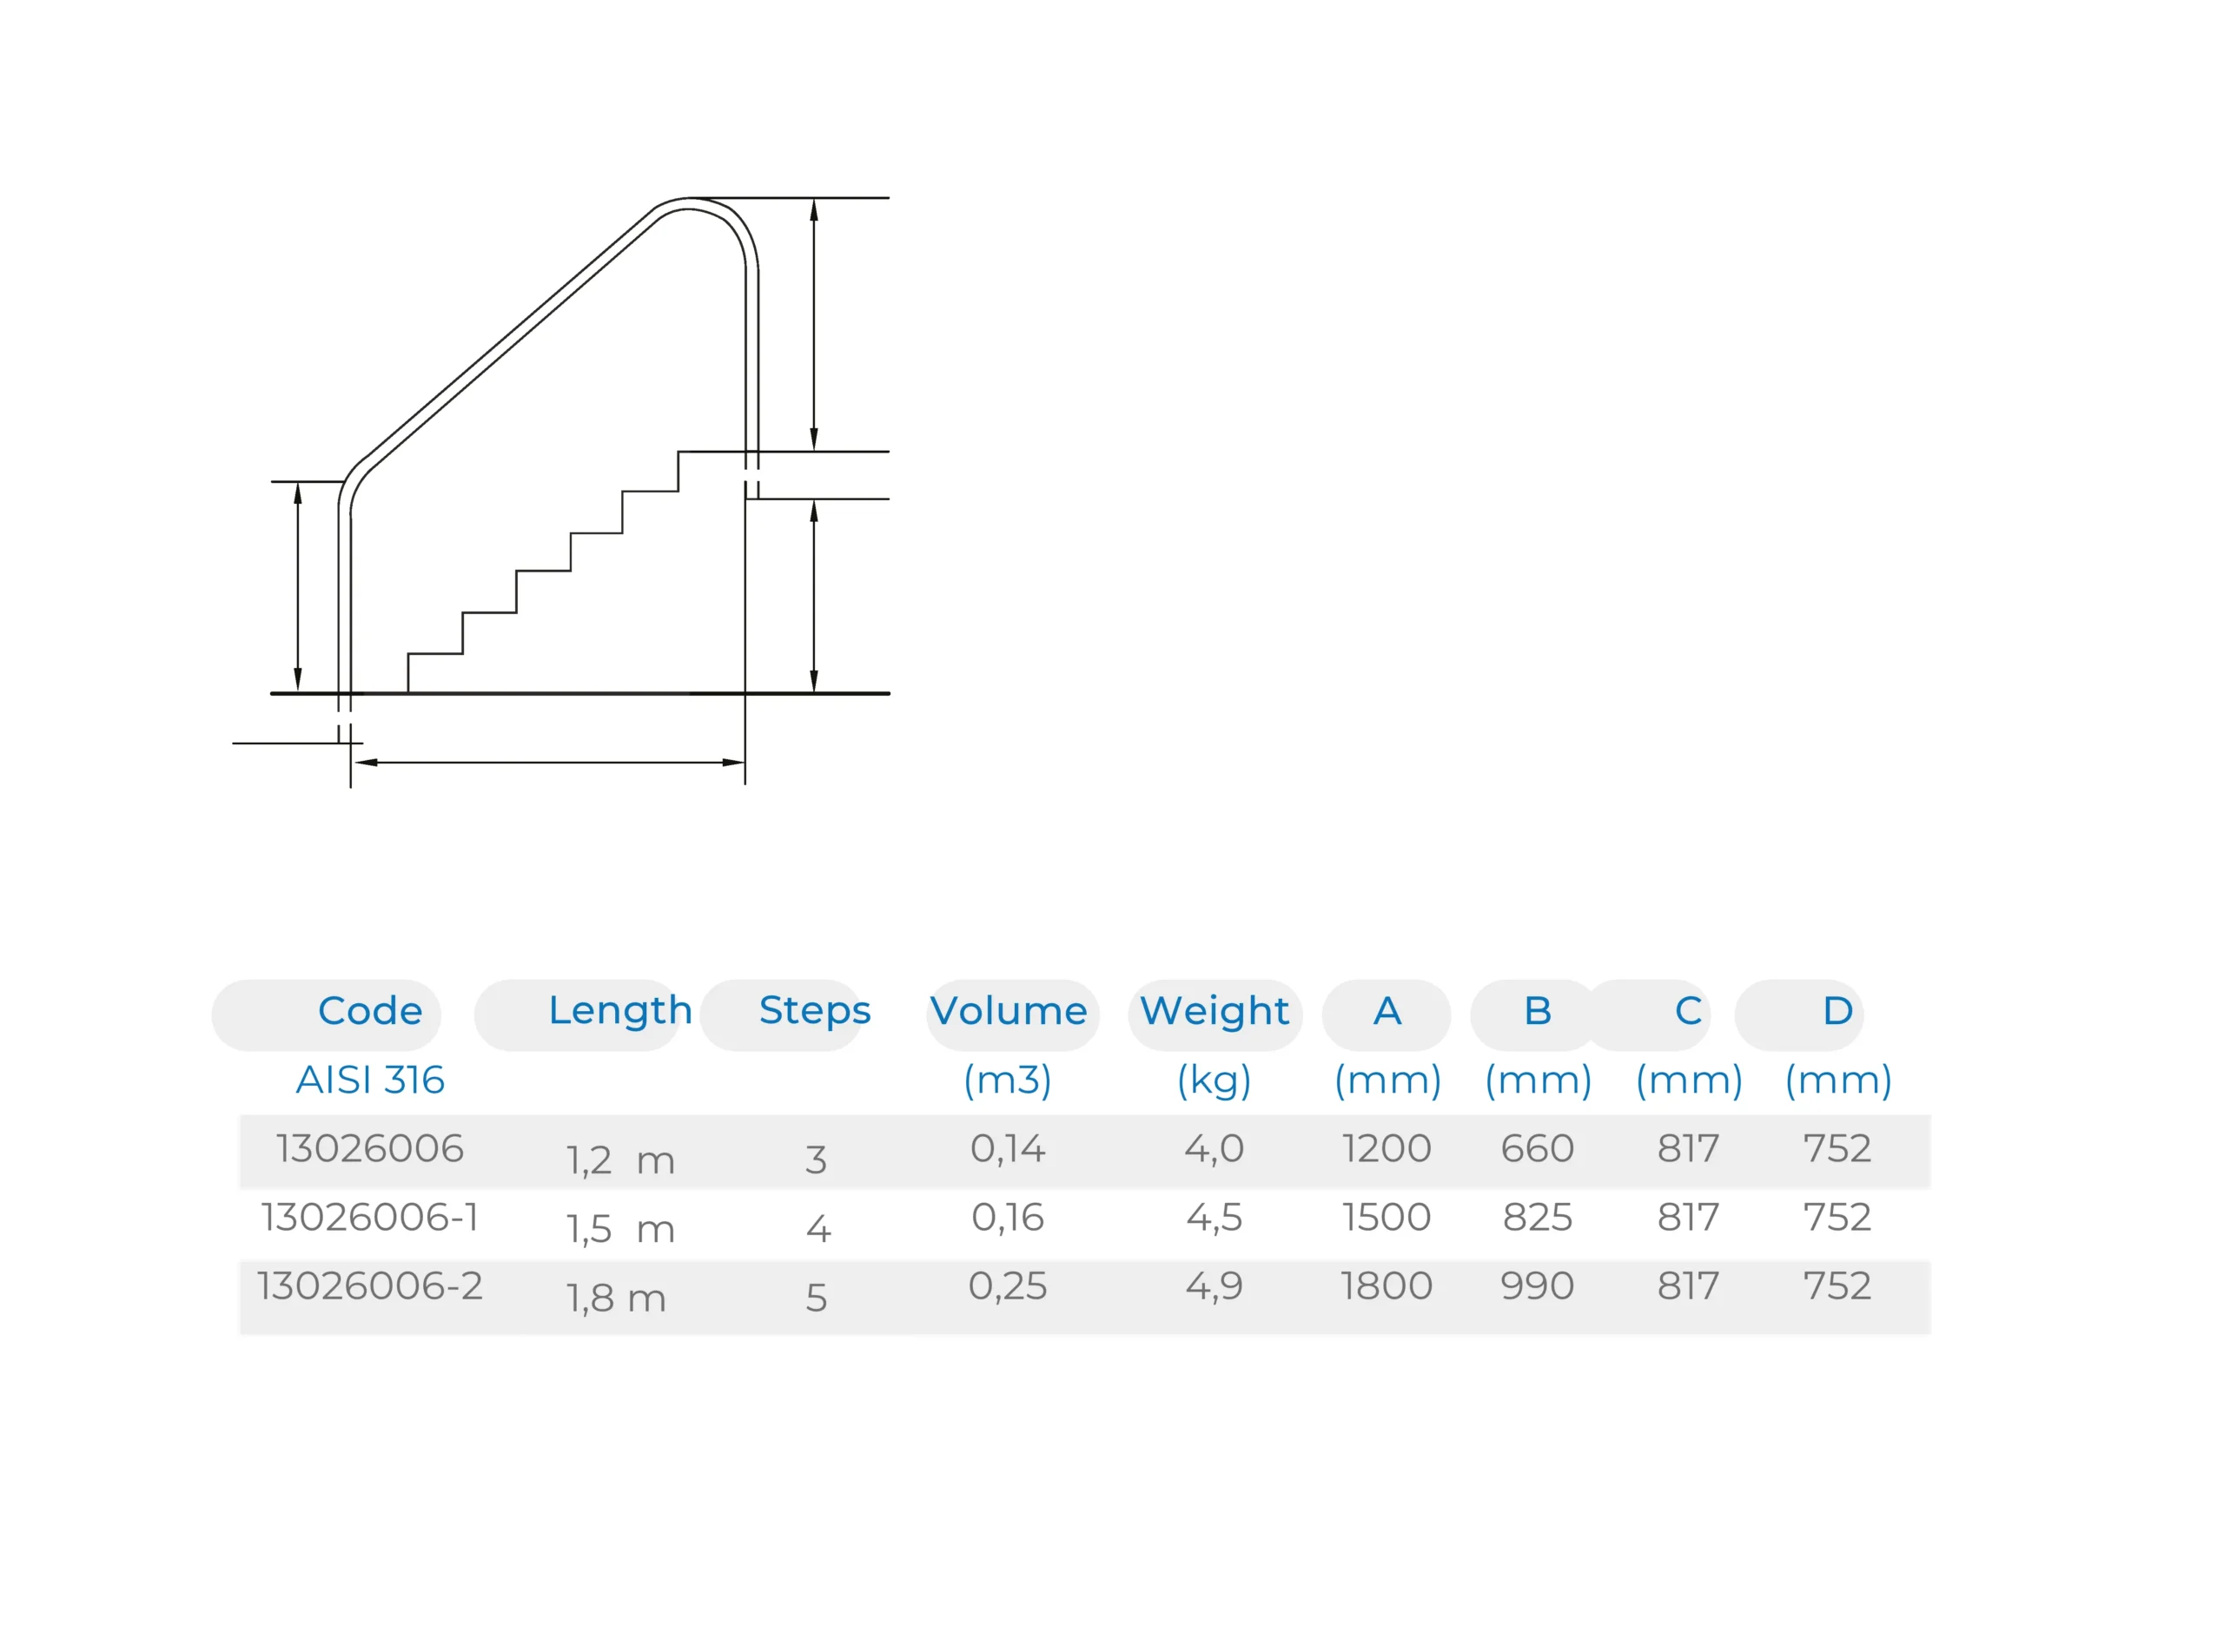The image size is (2224, 1652).
Task: Click the 1800 A dimension value
Action: click(1386, 1286)
